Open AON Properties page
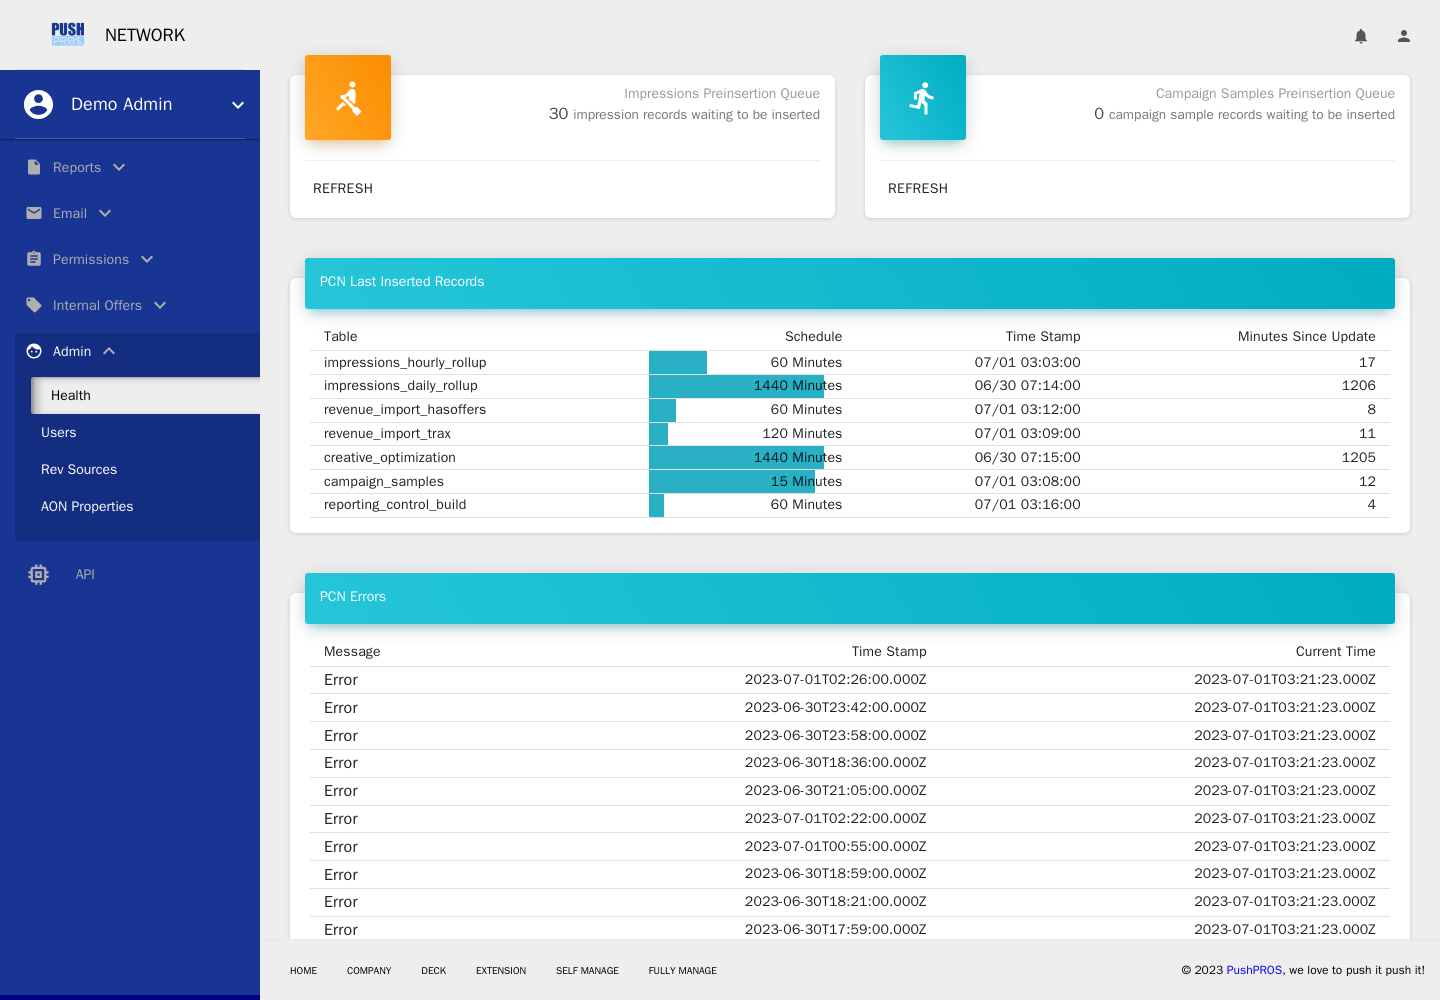Image resolution: width=1440 pixels, height=1000 pixels. click(x=87, y=506)
